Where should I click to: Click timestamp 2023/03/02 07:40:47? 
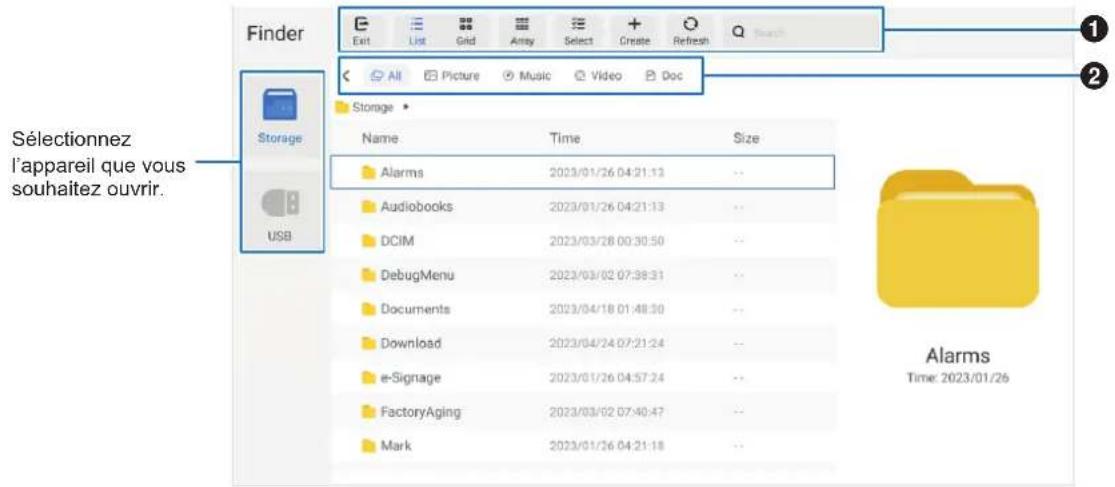point(607,412)
